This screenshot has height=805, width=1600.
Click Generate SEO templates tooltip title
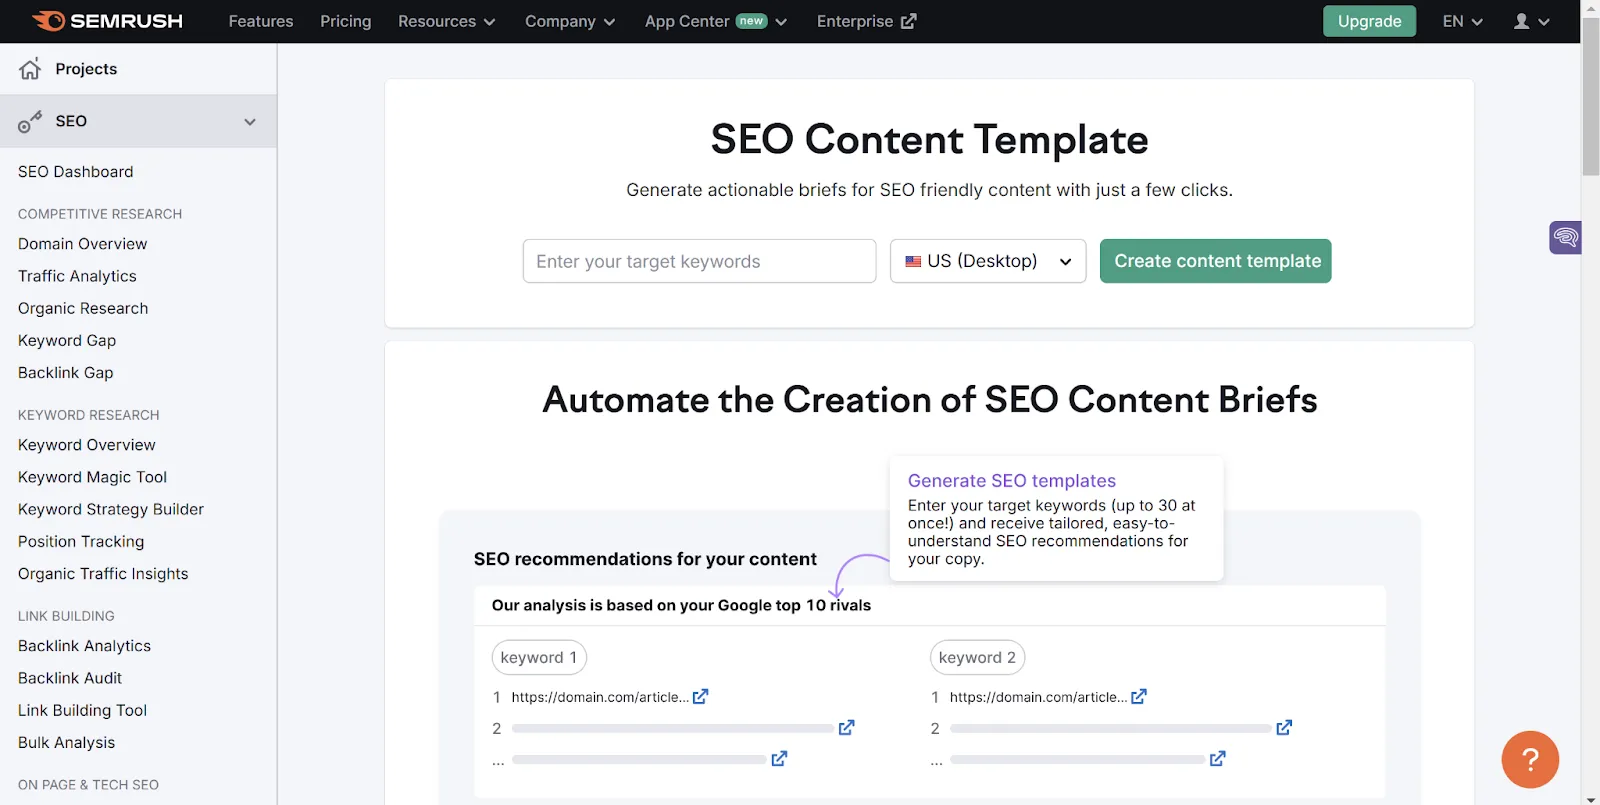click(x=1011, y=481)
